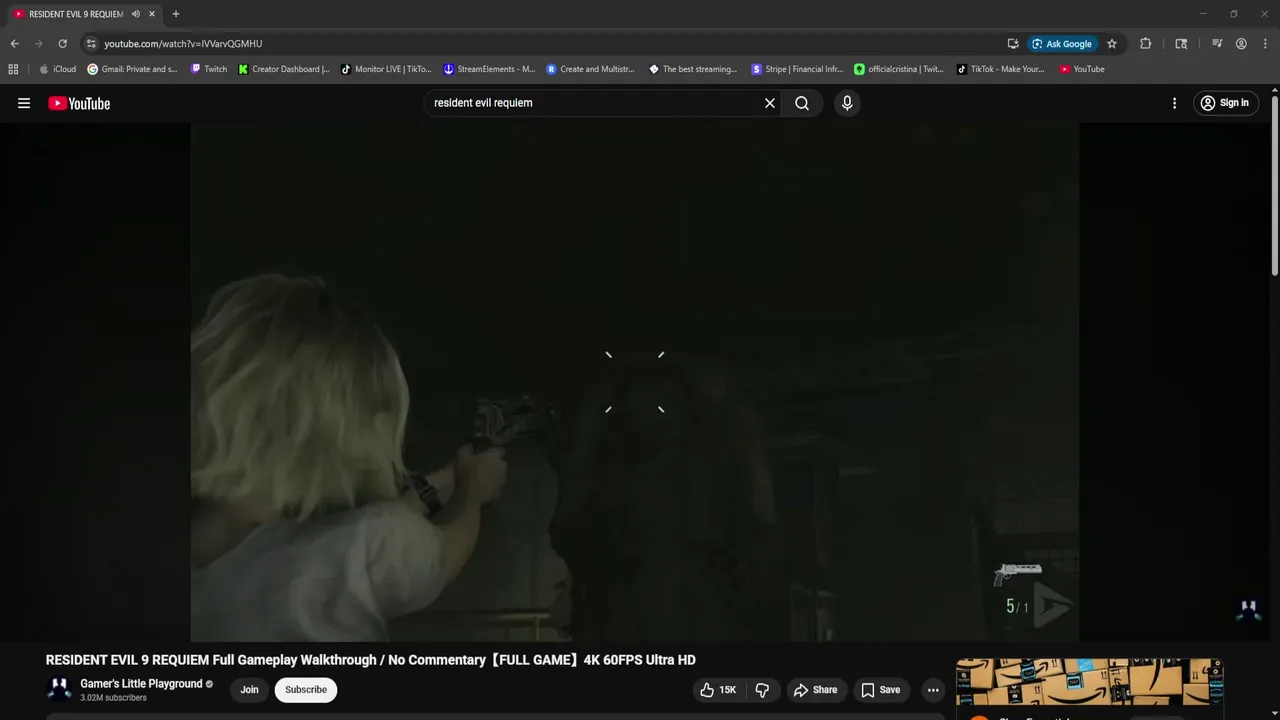Sign in to YouTube
1280x720 pixels.
click(1225, 103)
